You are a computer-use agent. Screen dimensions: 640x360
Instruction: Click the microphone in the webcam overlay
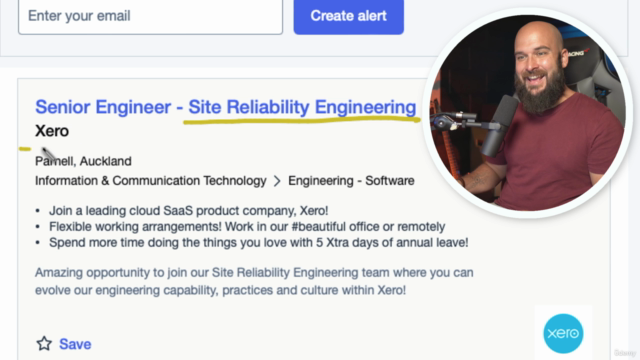click(498, 124)
